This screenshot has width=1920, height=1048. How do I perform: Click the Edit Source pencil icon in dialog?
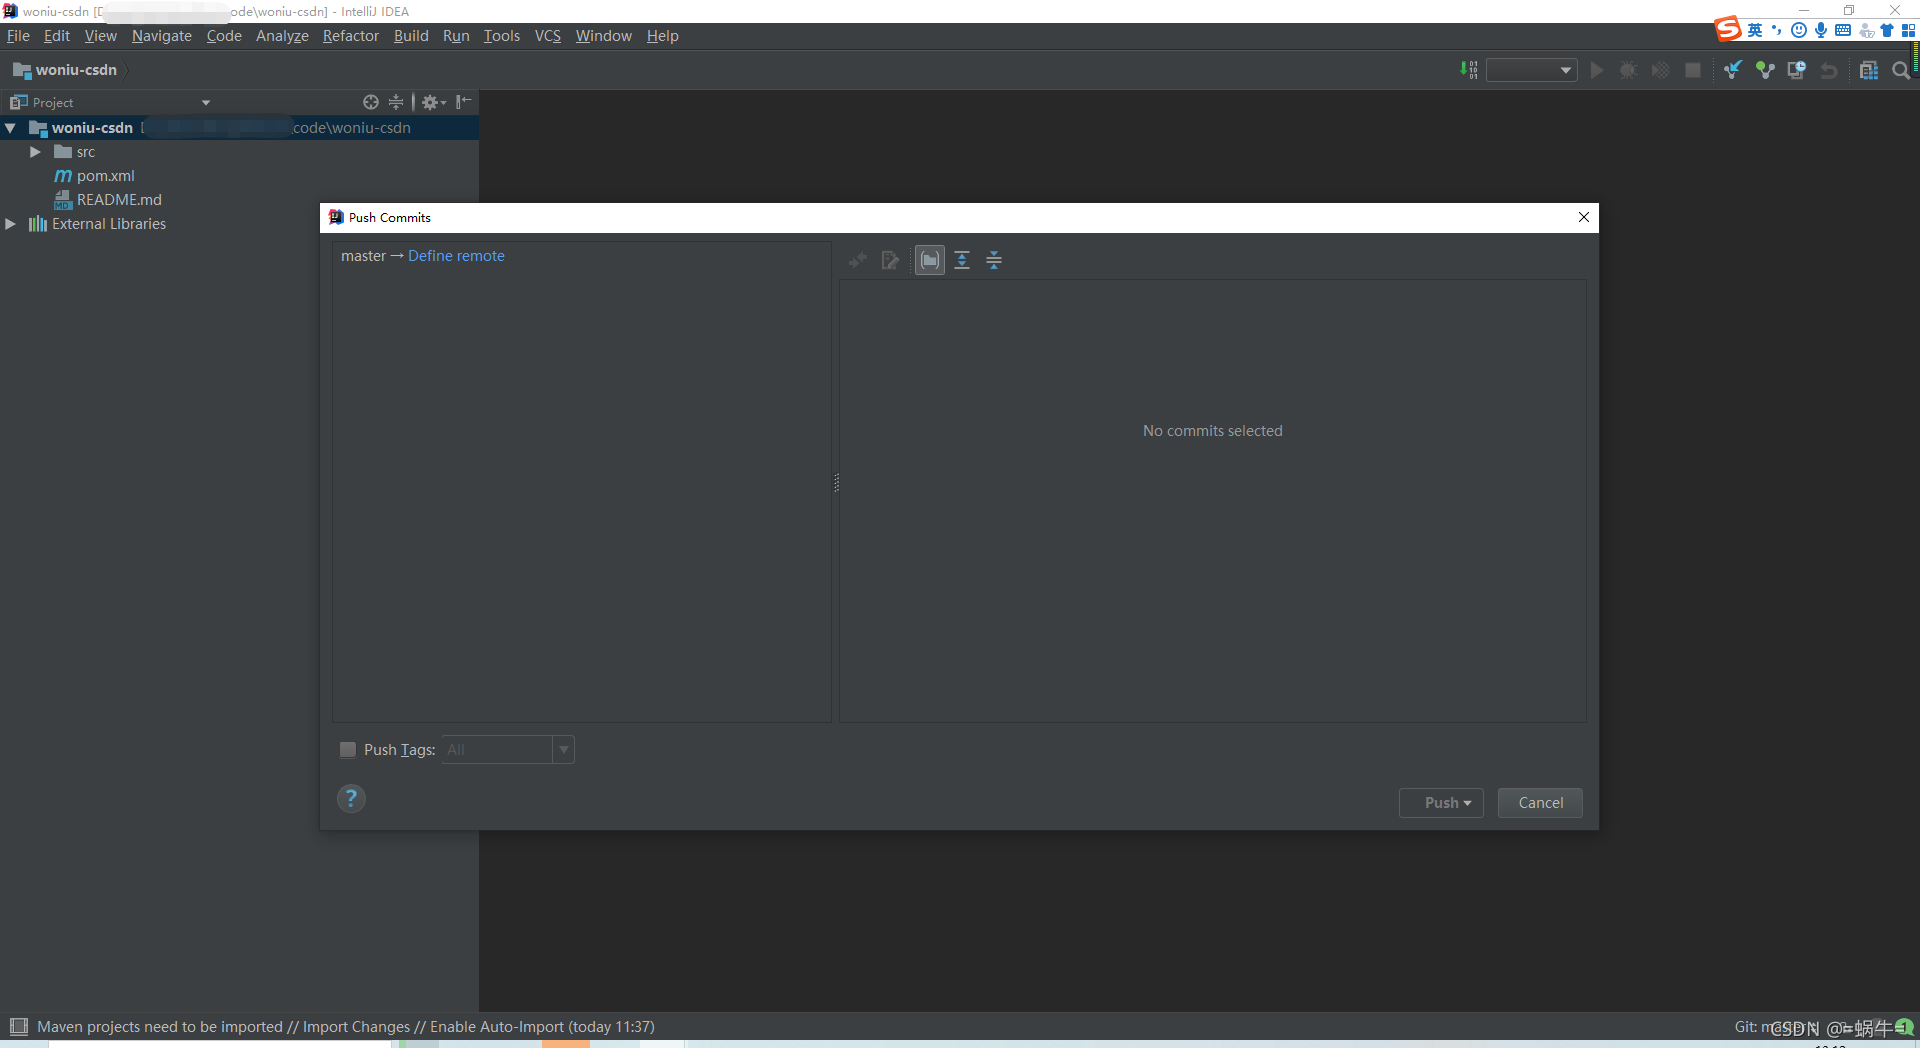890,260
